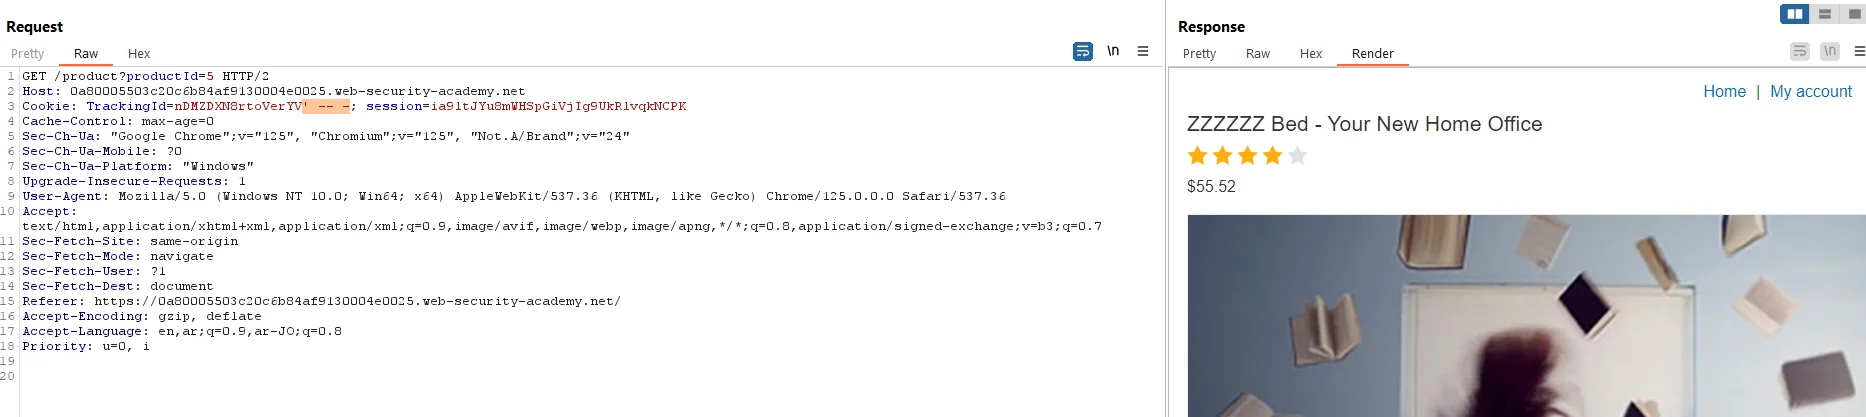
Task: Select side-by-side layout icon
Action: tap(1795, 14)
